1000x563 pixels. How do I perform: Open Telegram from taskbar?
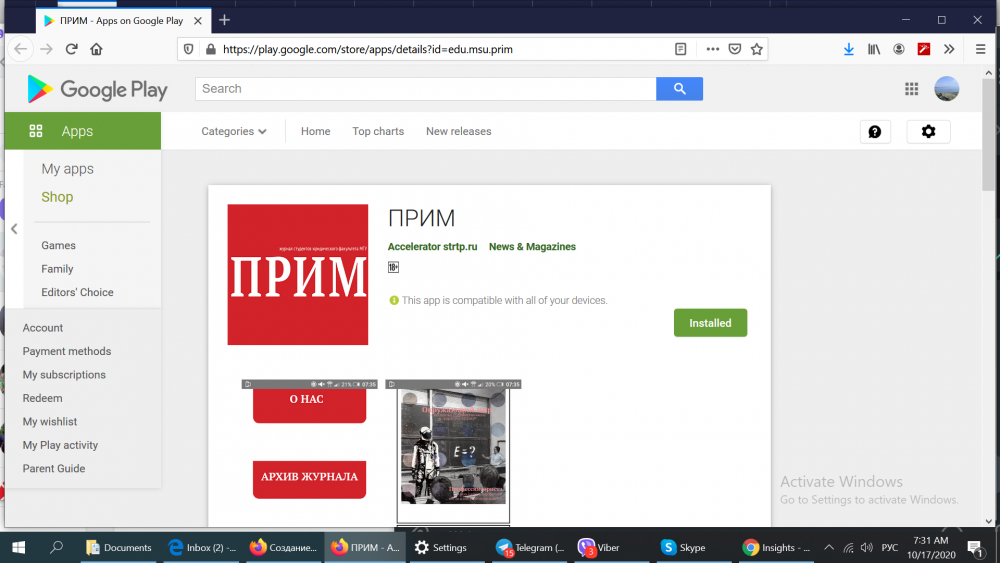click(529, 547)
